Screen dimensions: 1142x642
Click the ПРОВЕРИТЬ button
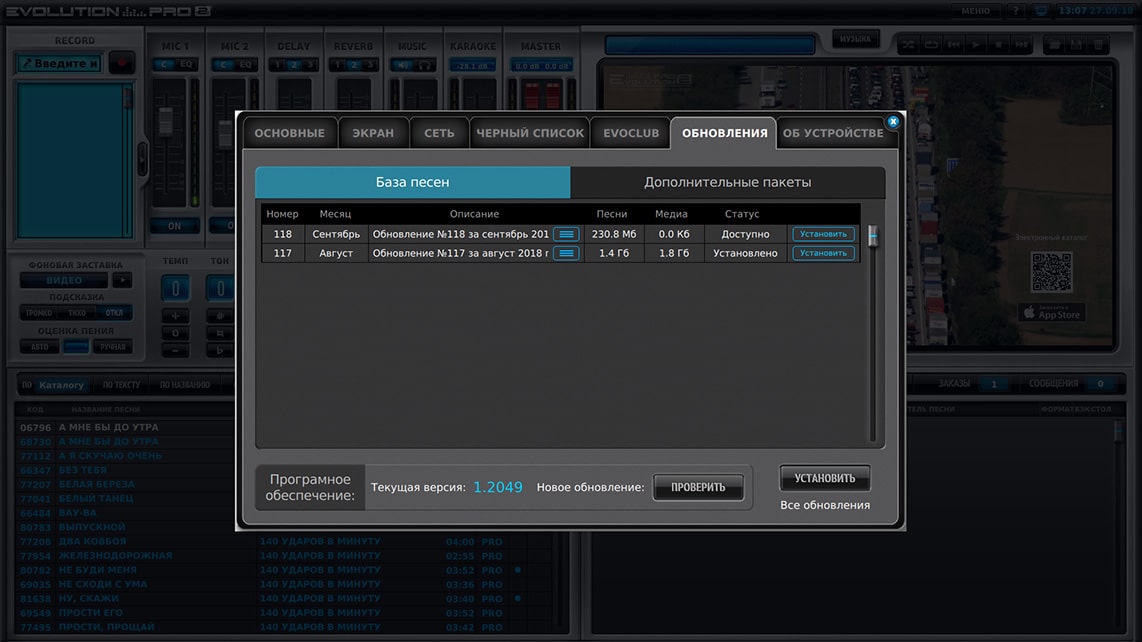(x=698, y=488)
